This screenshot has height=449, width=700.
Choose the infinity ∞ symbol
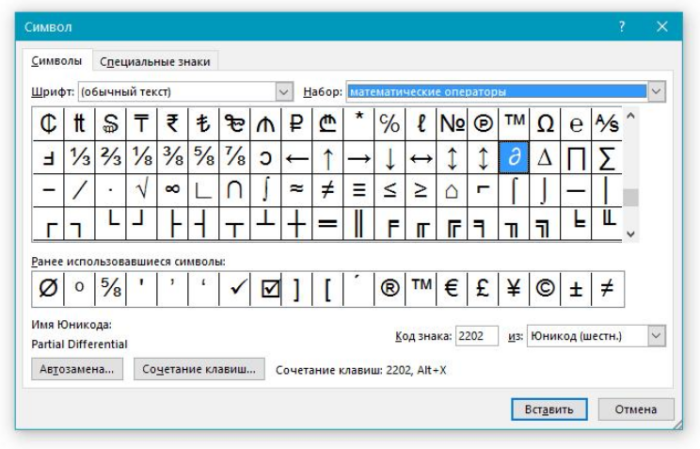[172, 190]
